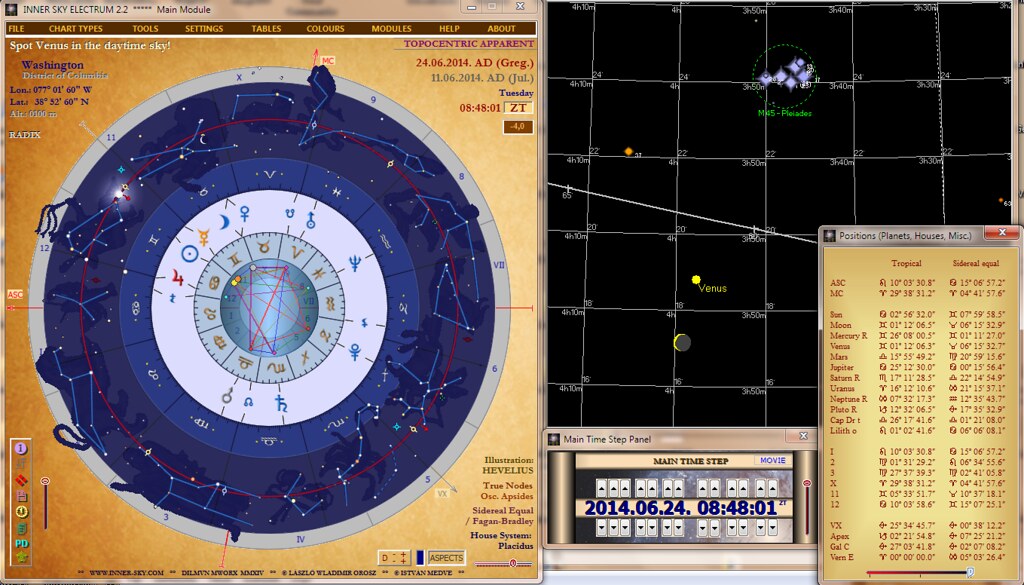1024x585 pixels.
Task: Click the Venus marker in the sky view
Action: [696, 280]
